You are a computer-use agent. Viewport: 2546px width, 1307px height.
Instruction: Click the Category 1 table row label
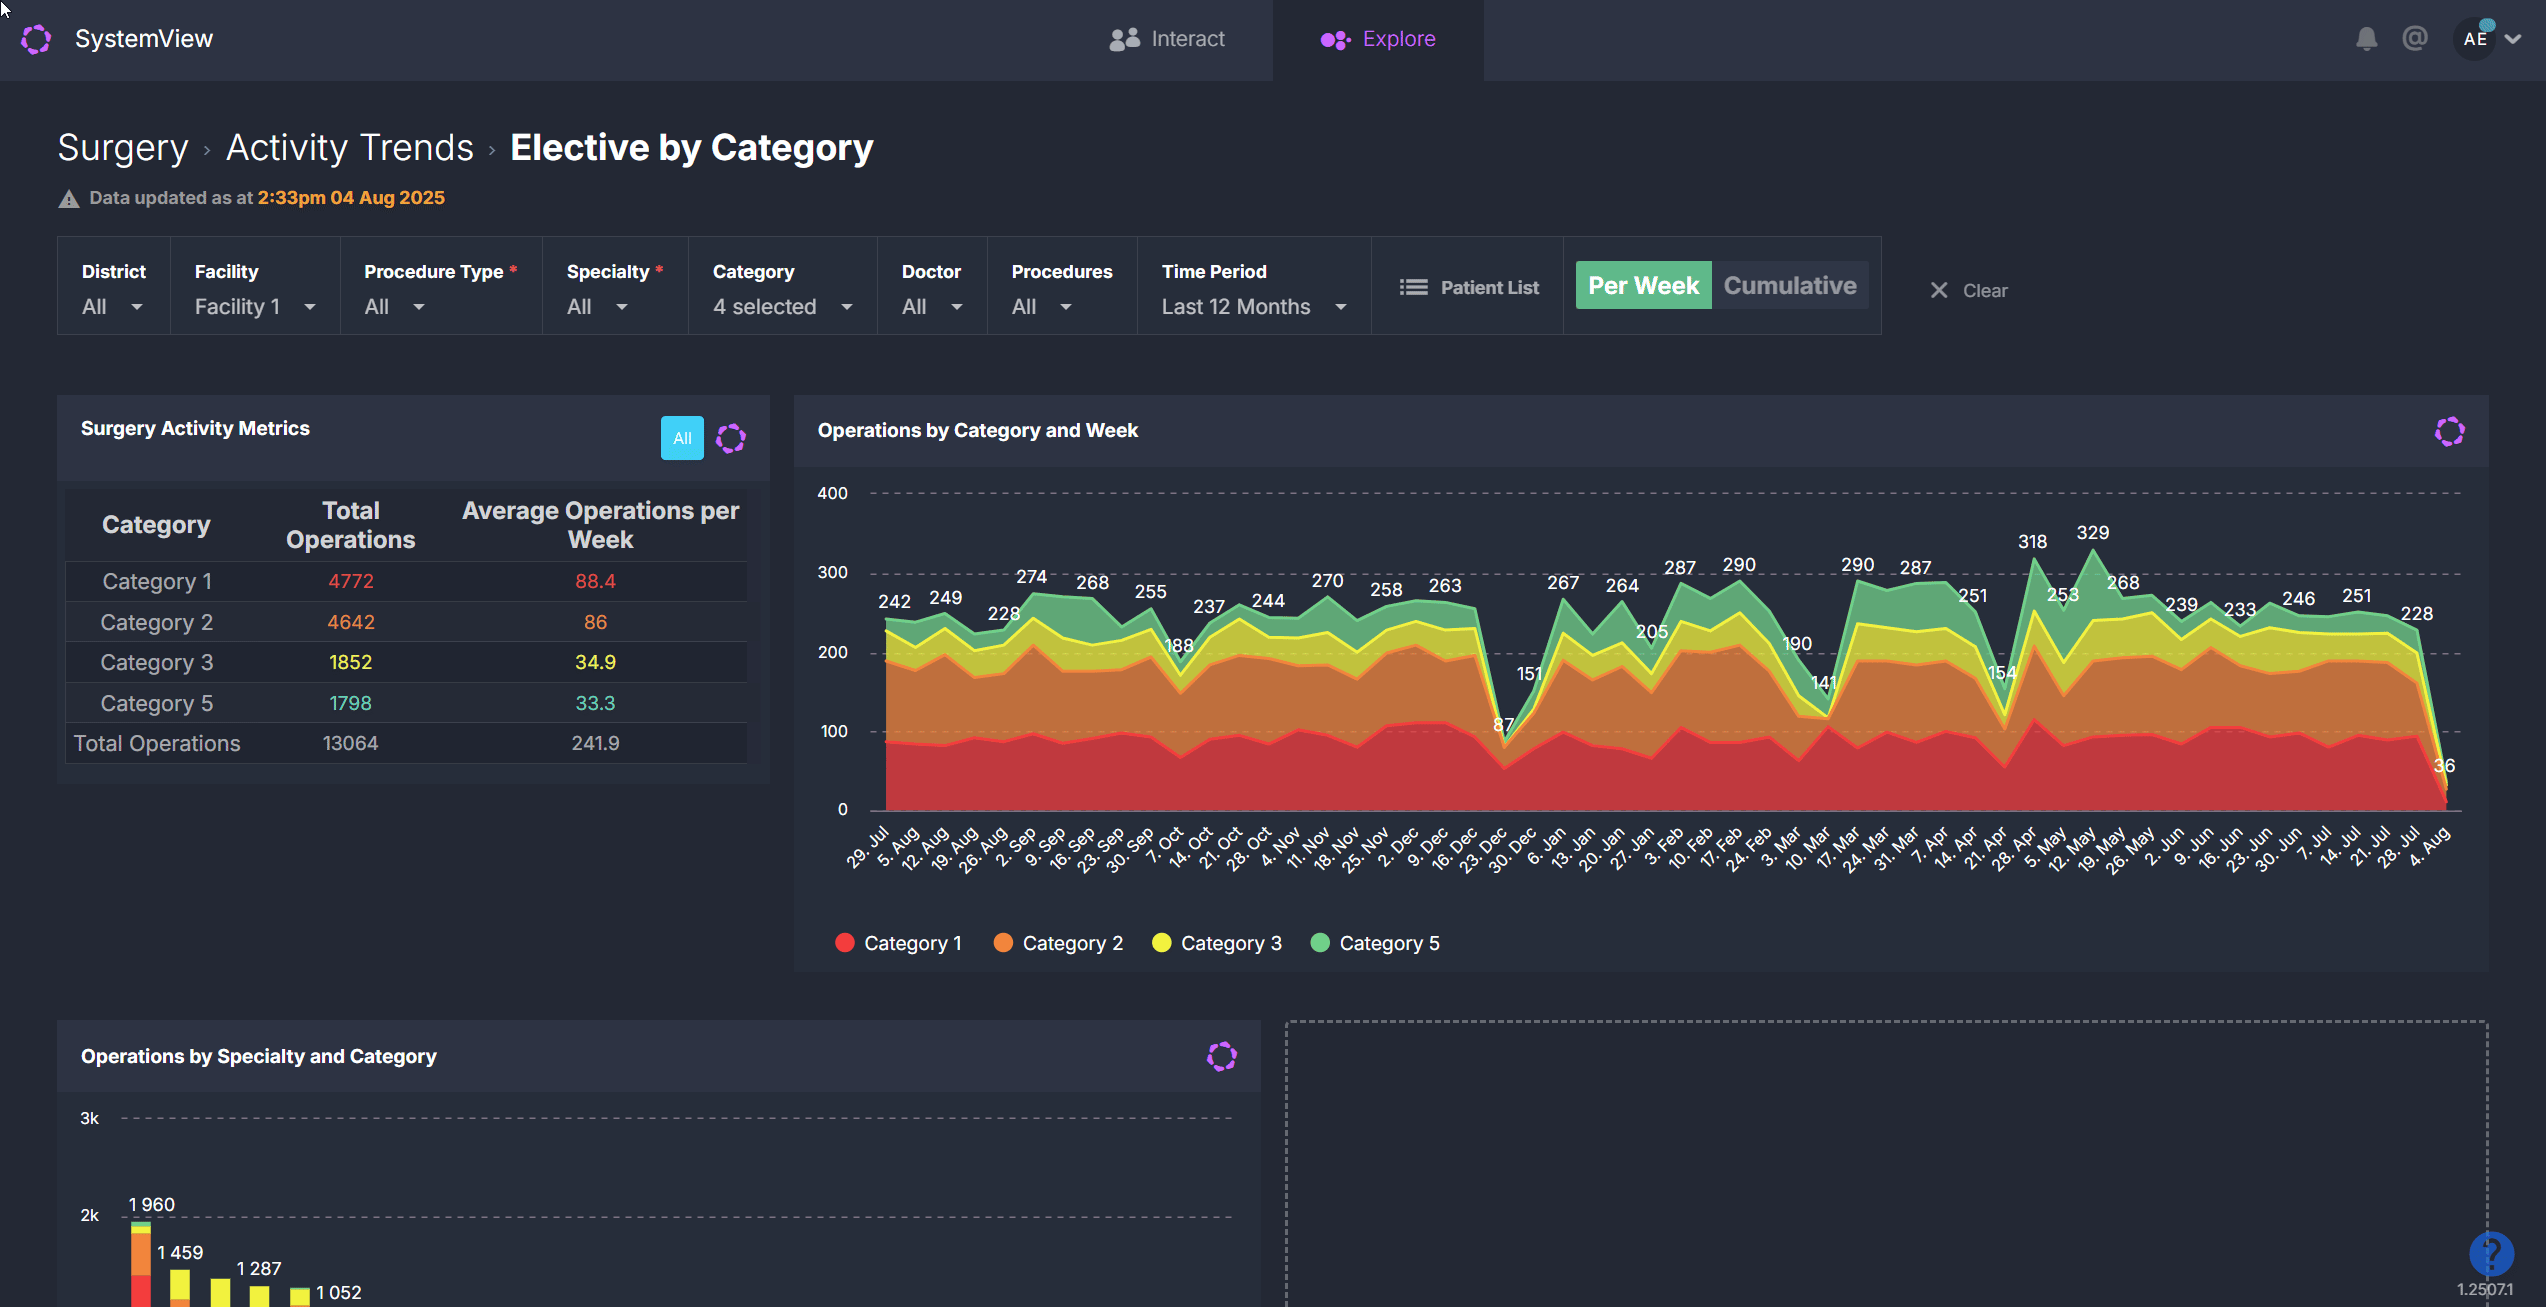tap(157, 581)
